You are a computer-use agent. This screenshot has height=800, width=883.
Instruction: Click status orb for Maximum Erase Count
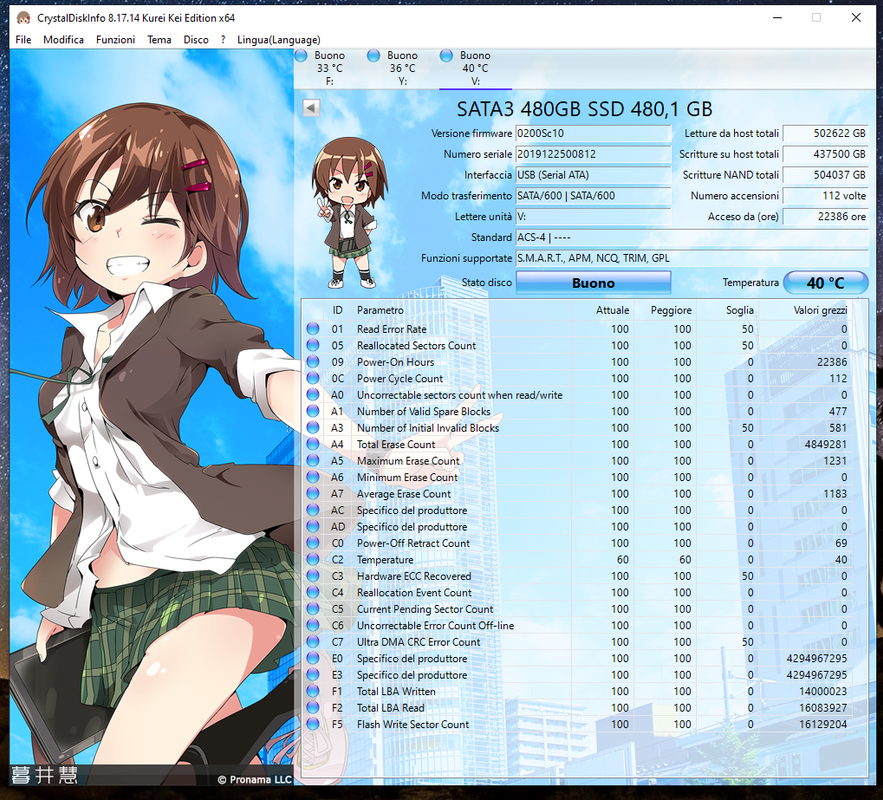coord(313,461)
